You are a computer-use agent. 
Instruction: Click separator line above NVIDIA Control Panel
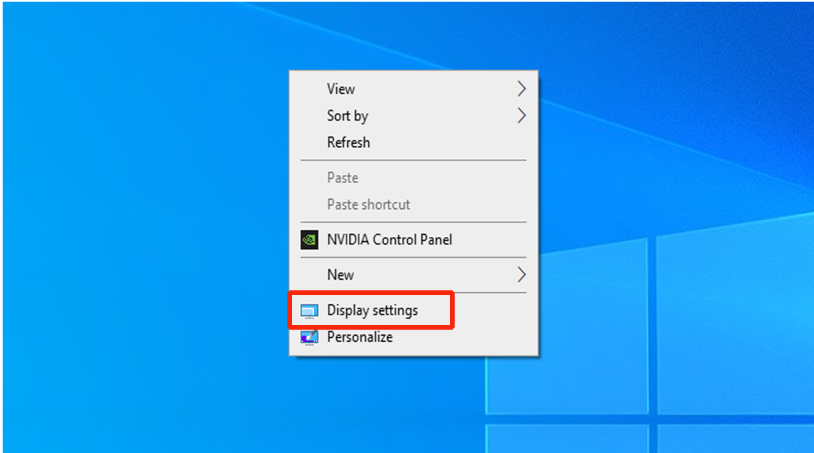click(x=414, y=222)
